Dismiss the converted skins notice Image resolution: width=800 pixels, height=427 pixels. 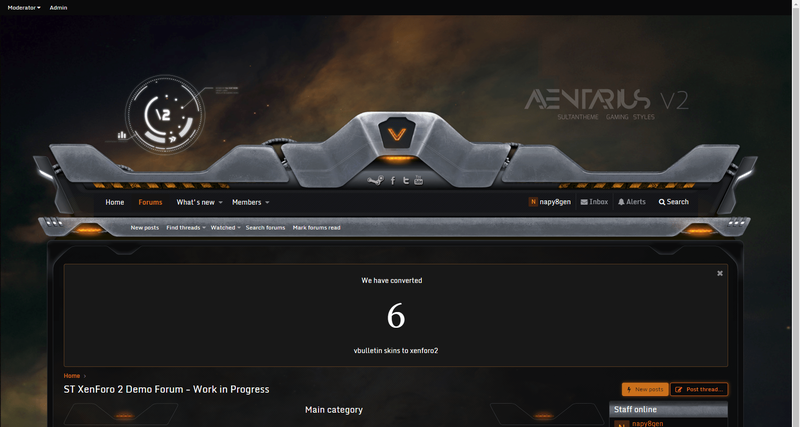719,273
